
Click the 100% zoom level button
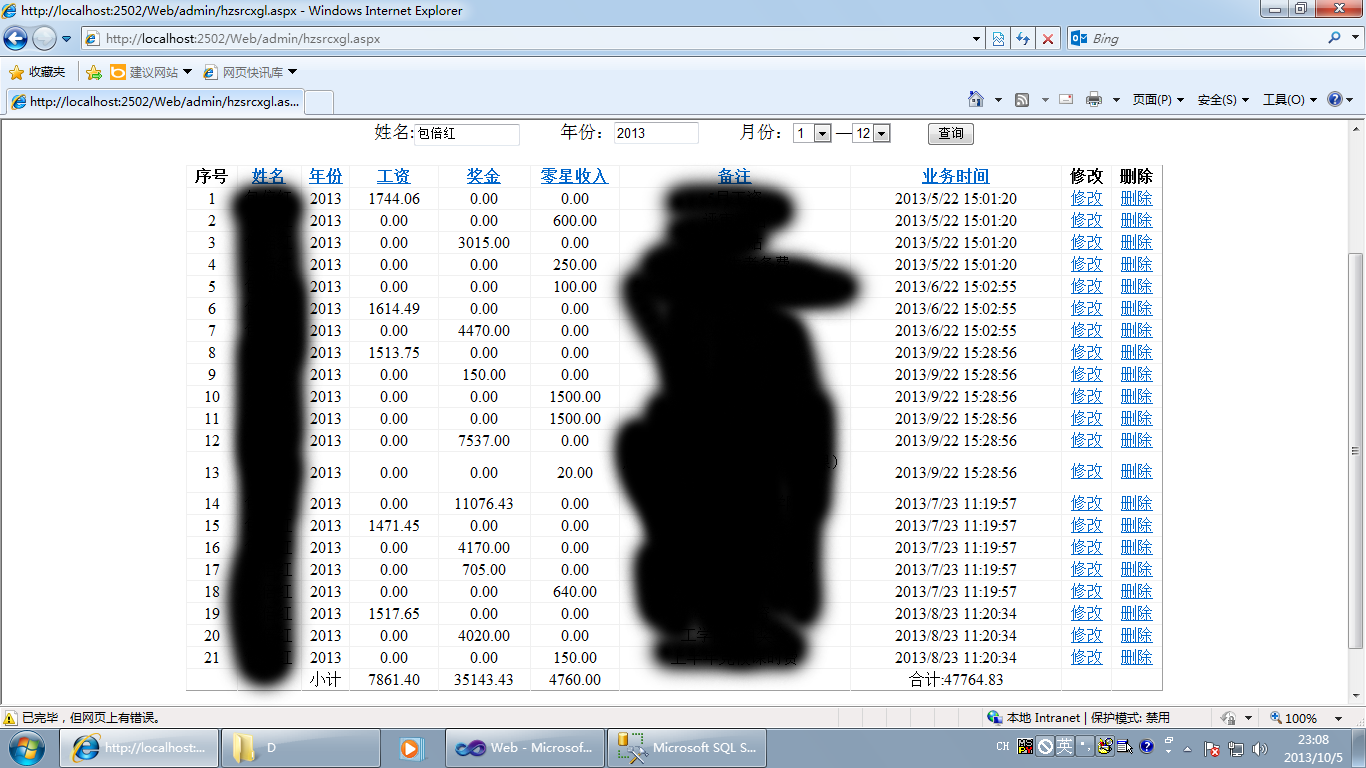(1293, 718)
